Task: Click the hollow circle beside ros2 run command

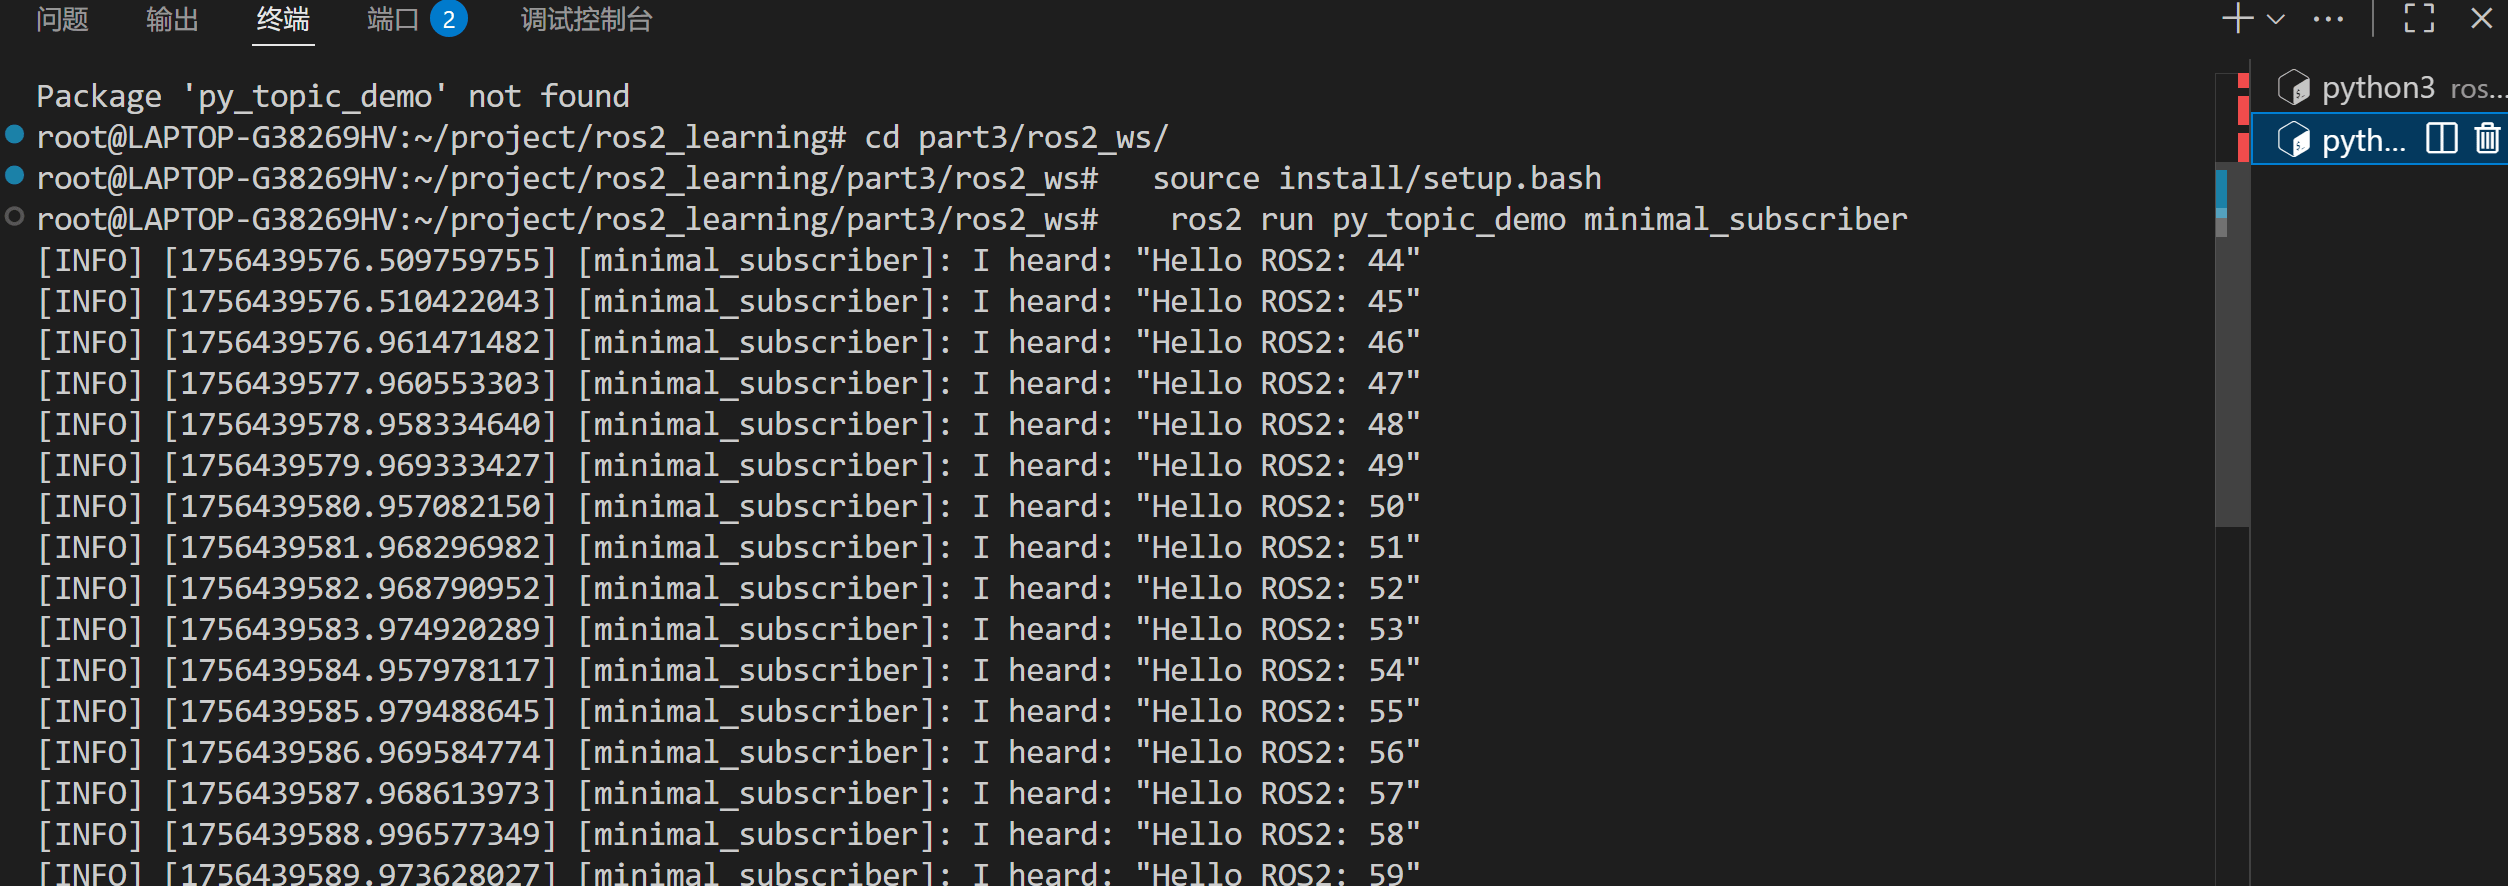Action: point(15,217)
